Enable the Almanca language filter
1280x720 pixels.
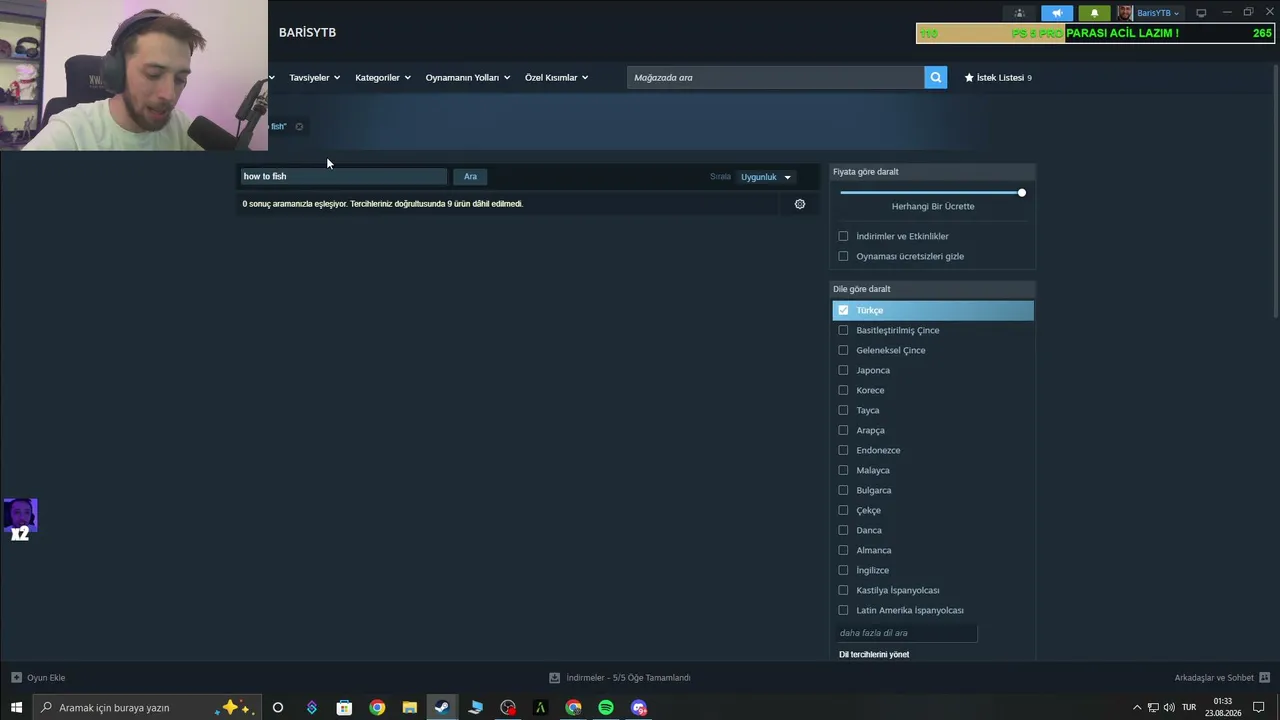(x=843, y=550)
